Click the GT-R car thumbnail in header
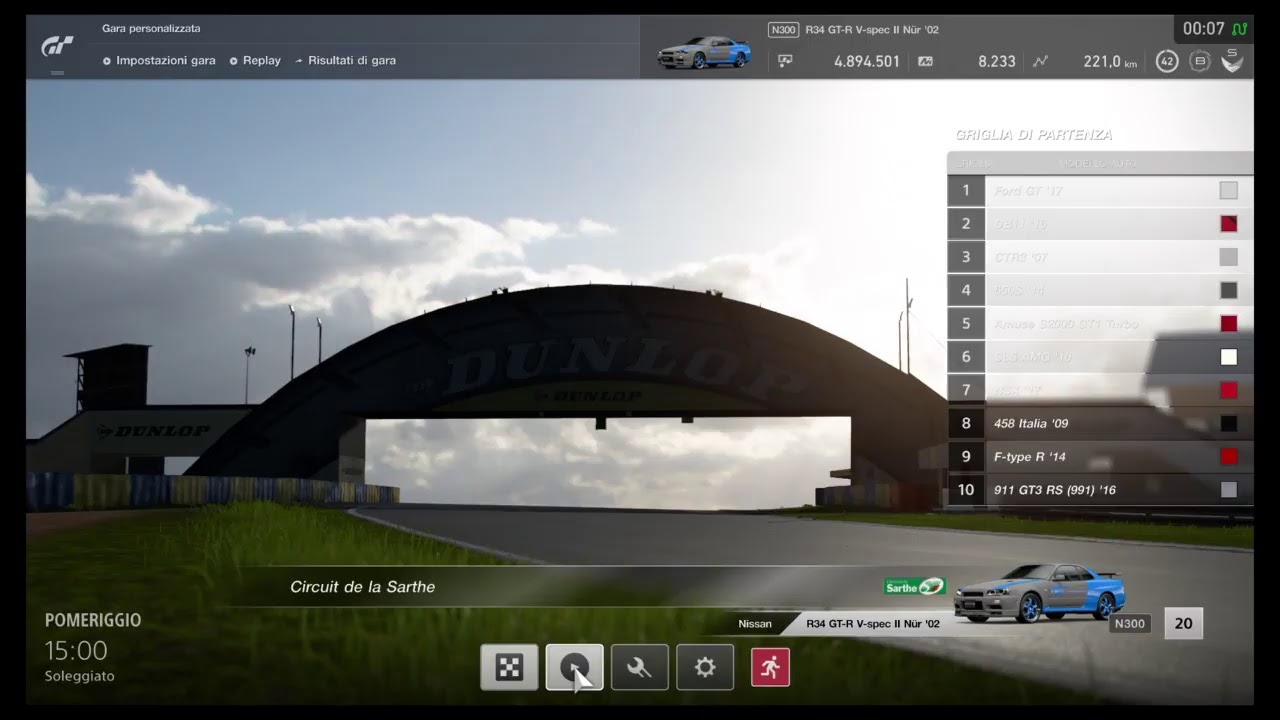The image size is (1280, 720). 704,52
